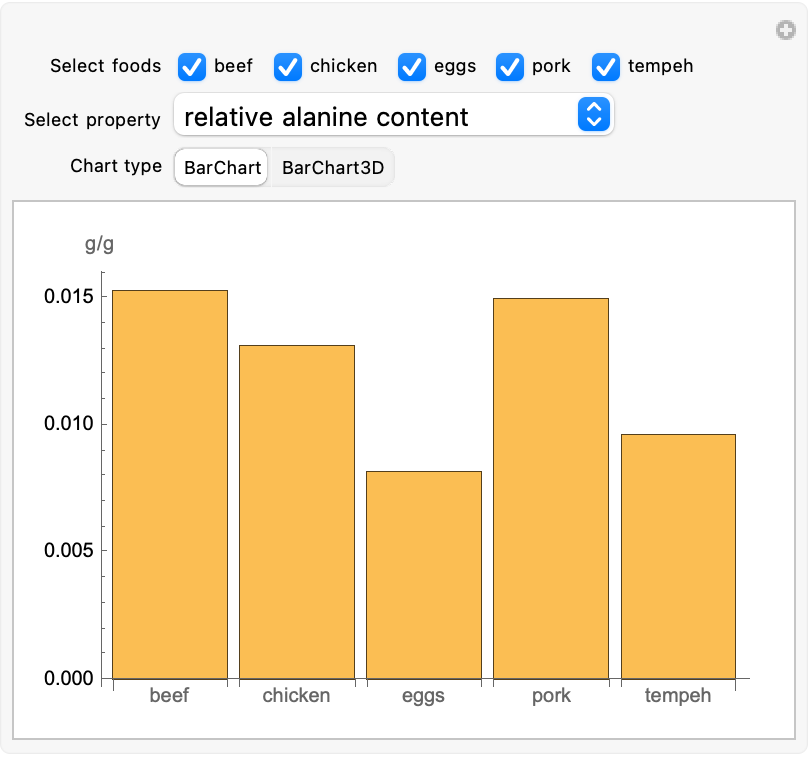
Task: Switch to BarChart3D chart type
Action: (332, 168)
